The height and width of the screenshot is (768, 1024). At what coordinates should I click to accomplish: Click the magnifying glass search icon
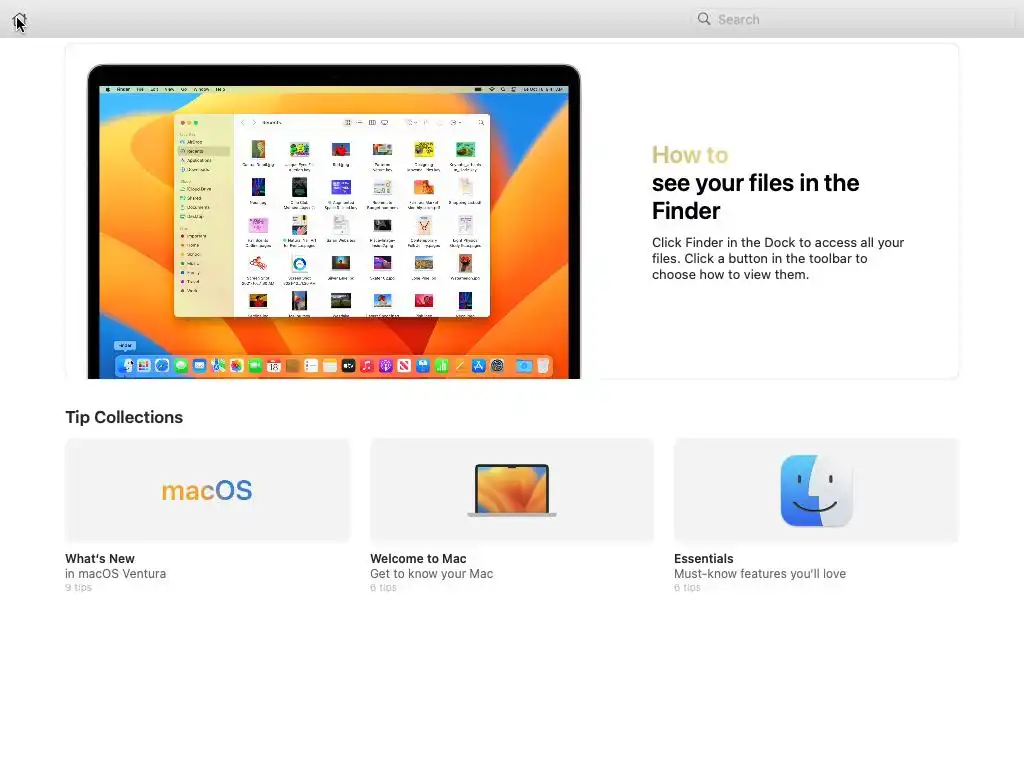[703, 19]
